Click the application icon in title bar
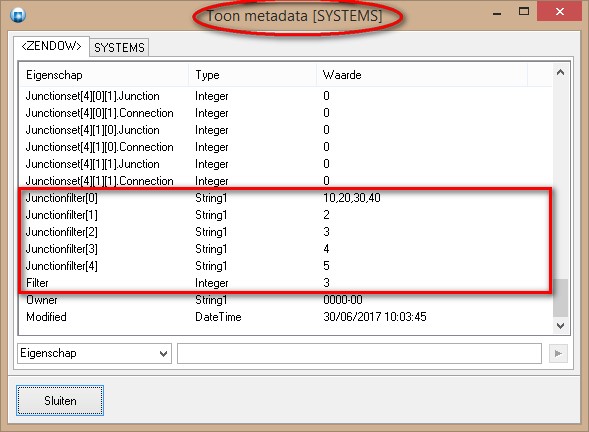This screenshot has height=432, width=589. 18,15
